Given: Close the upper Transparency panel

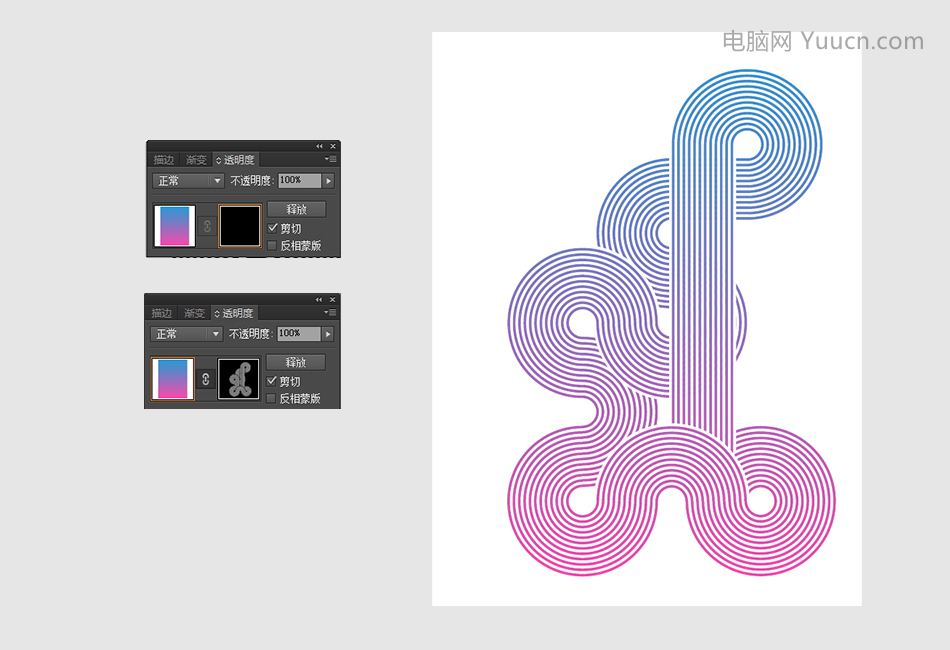Looking at the screenshot, I should pyautogui.click(x=333, y=146).
